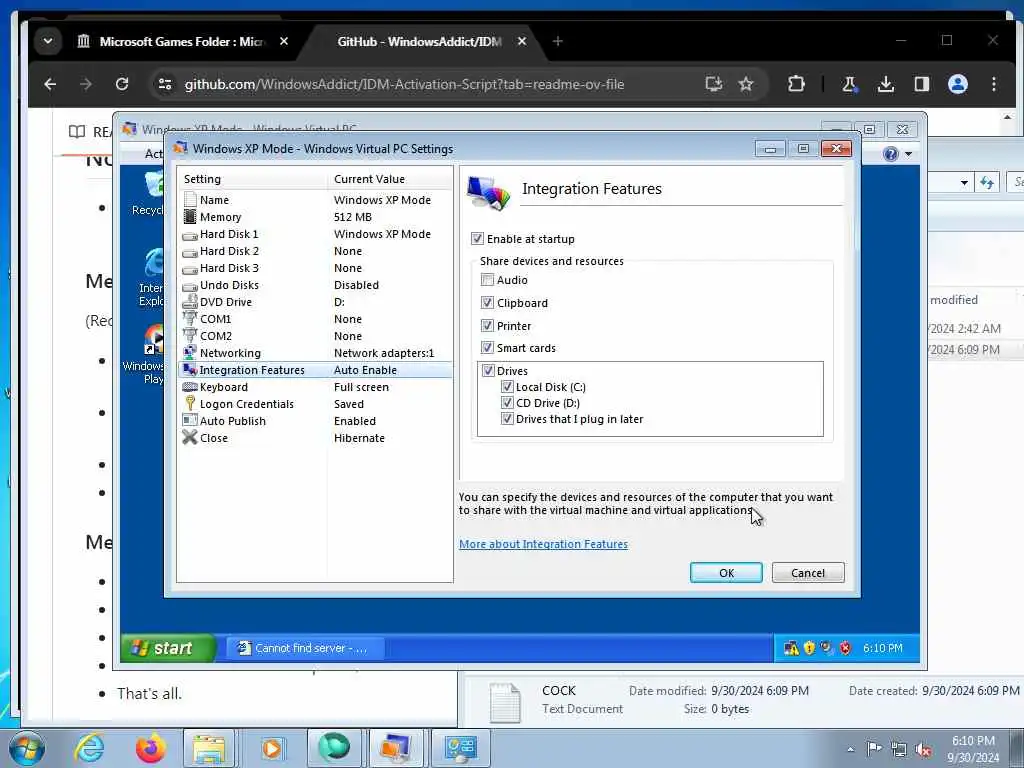This screenshot has height=768, width=1024.
Task: Open the browser three-dot menu
Action: 993,84
